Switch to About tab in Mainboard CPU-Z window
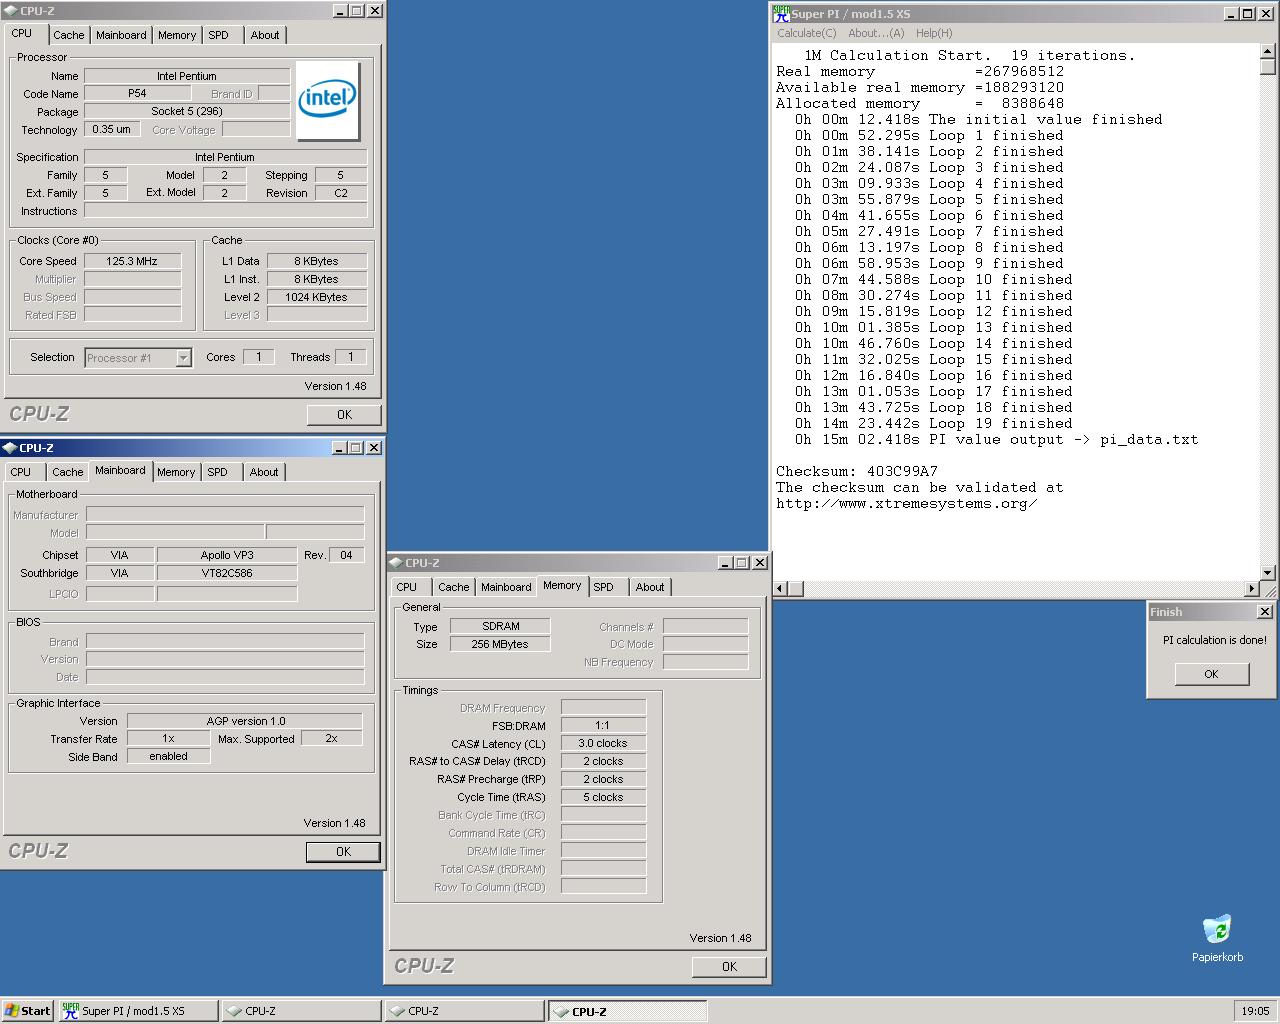This screenshot has height=1024, width=1280. click(264, 472)
